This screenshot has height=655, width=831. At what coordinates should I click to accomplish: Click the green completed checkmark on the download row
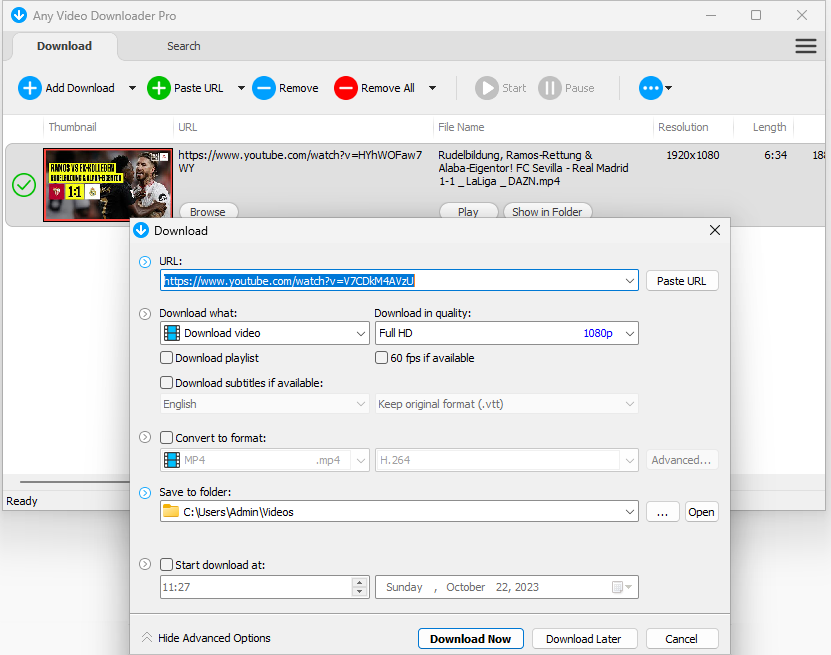(x=24, y=185)
